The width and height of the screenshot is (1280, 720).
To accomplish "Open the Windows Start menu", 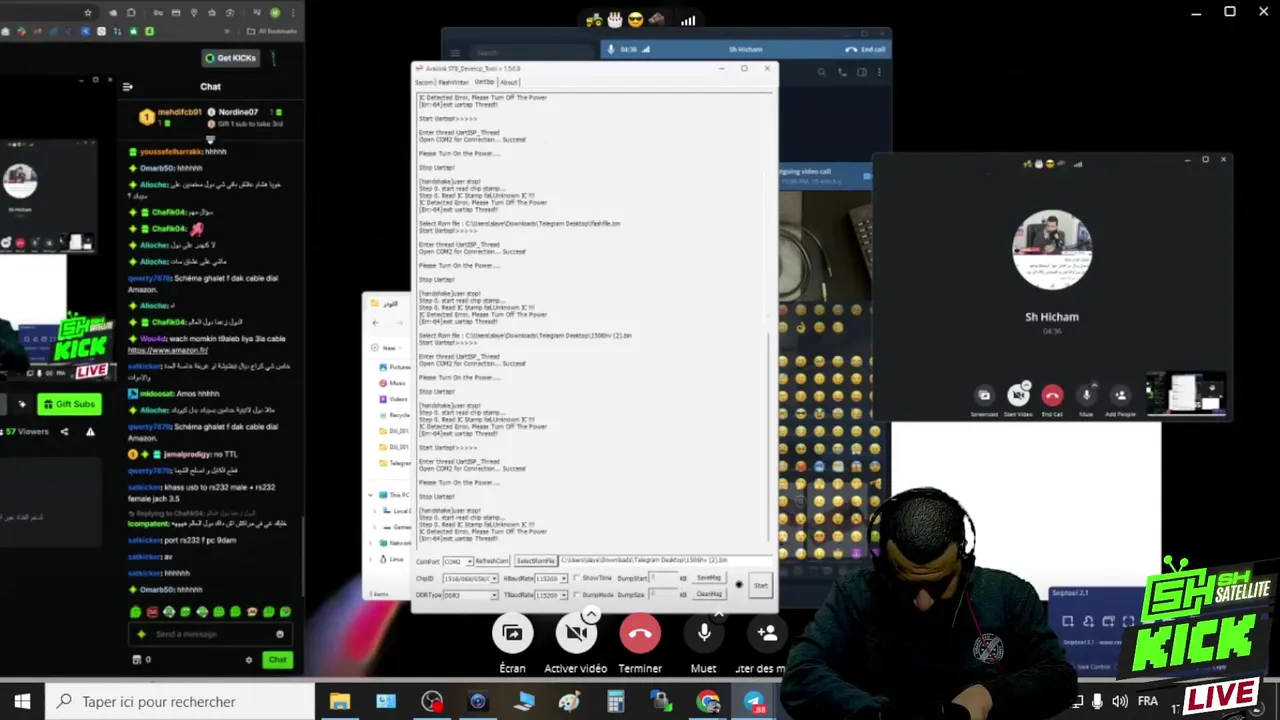I will (x=22, y=702).
